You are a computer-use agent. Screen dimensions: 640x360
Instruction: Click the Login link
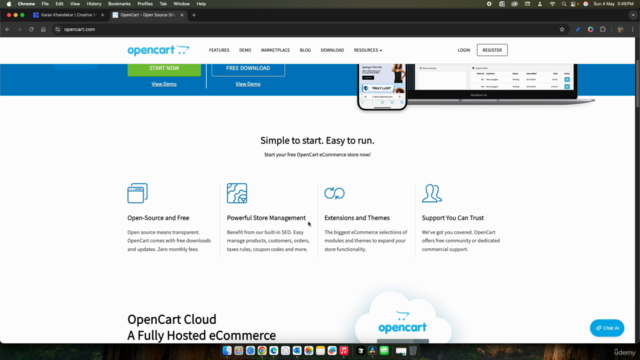tap(464, 50)
